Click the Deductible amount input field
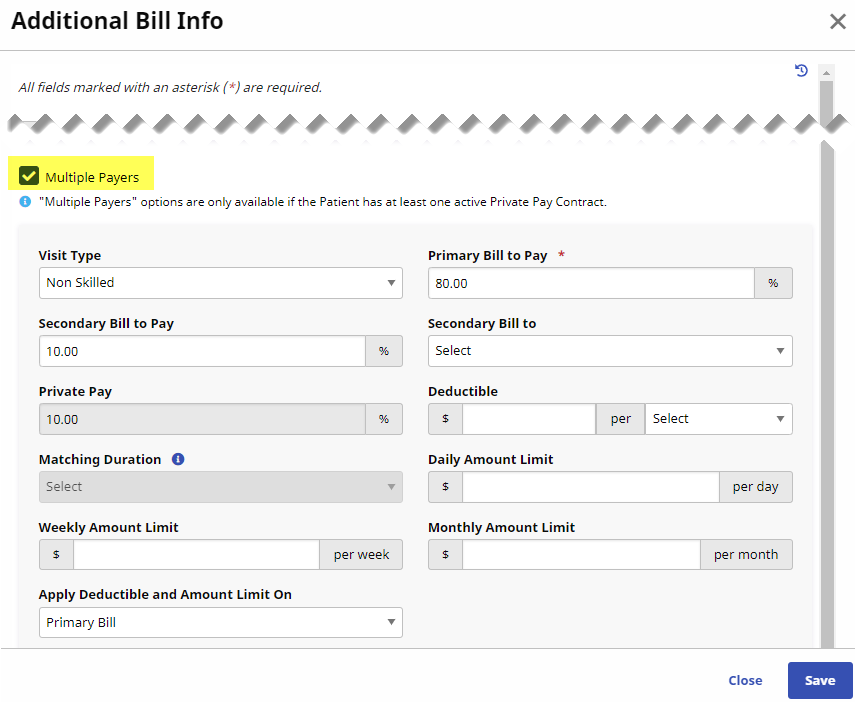This screenshot has width=855, height=702. coord(528,419)
